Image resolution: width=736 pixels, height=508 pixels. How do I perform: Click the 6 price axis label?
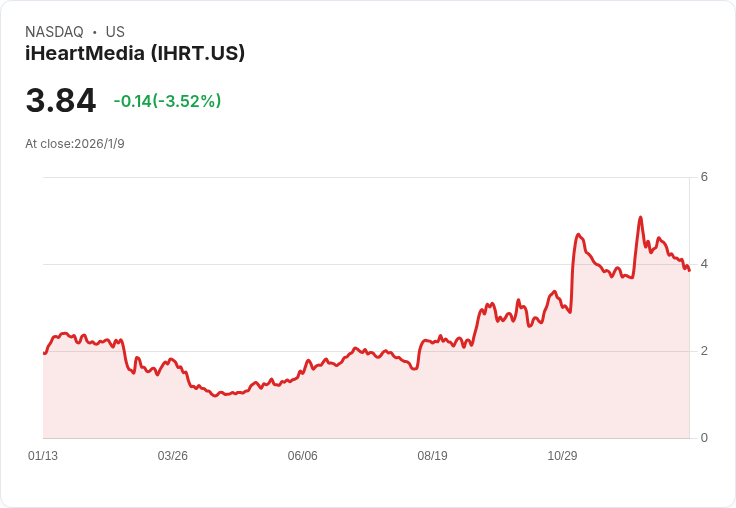(704, 177)
